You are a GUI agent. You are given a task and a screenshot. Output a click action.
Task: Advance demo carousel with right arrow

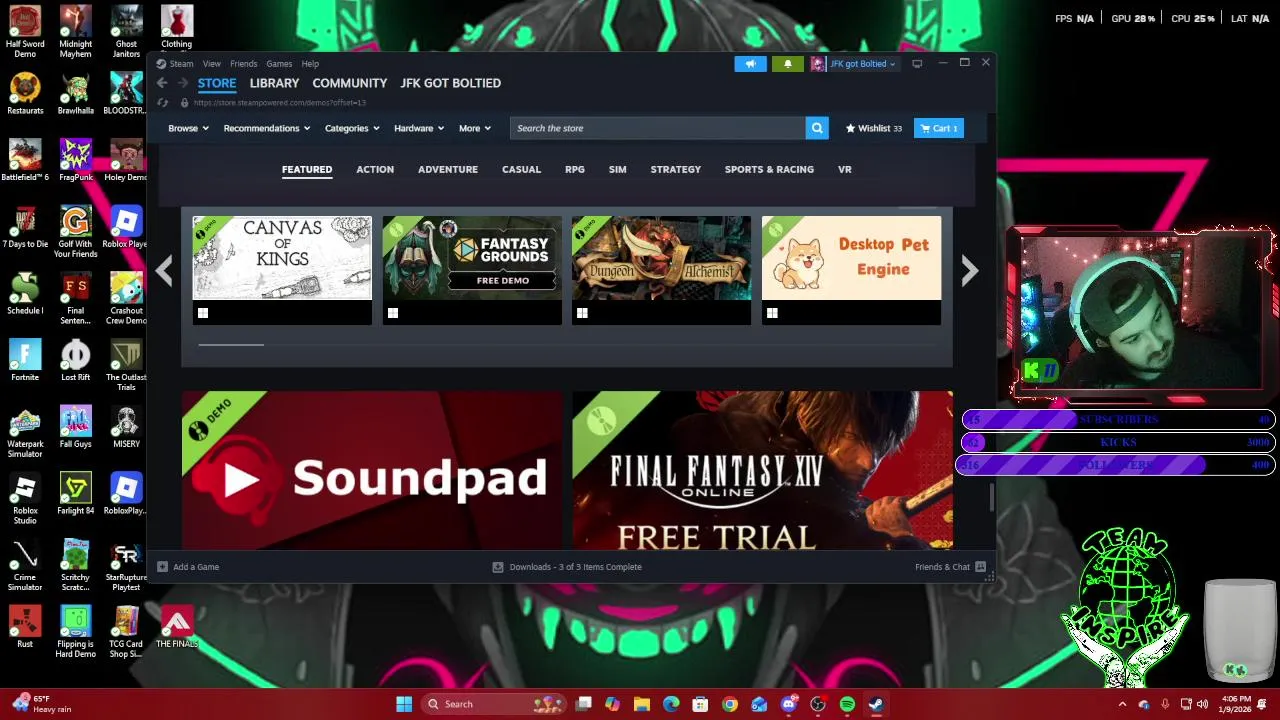click(969, 271)
